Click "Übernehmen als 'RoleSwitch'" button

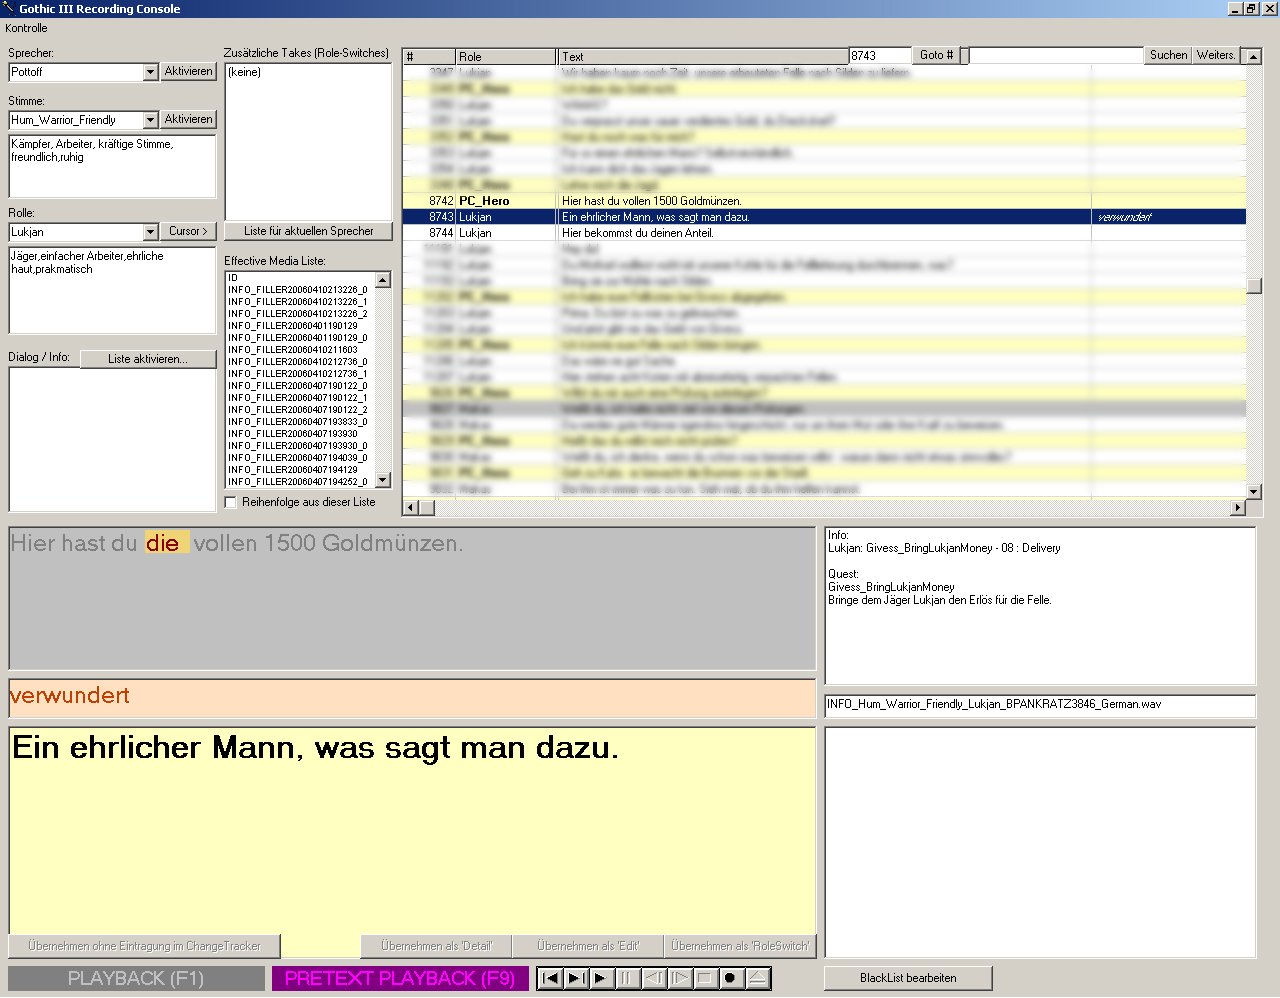(740, 946)
